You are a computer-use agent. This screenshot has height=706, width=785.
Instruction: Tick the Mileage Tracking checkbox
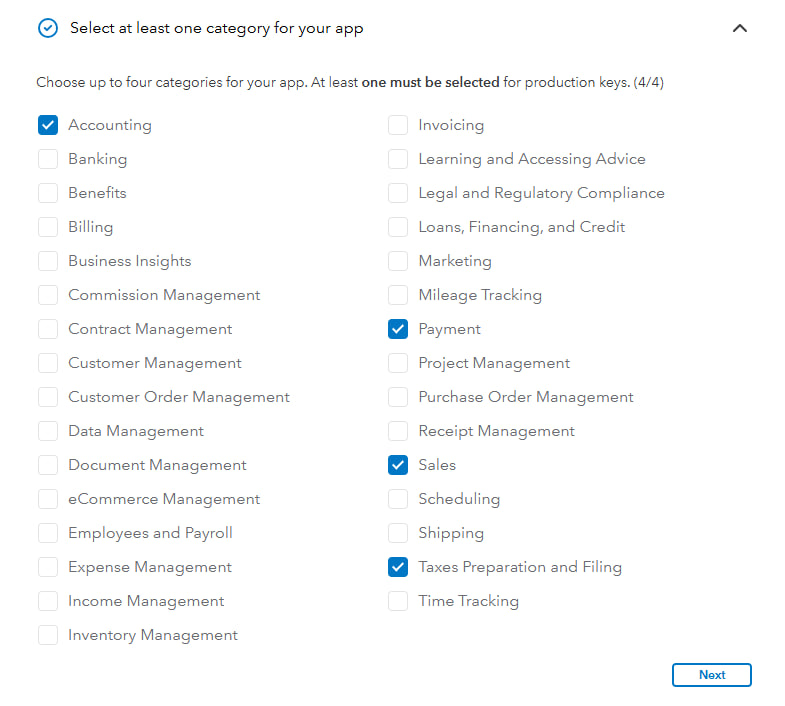tap(398, 295)
